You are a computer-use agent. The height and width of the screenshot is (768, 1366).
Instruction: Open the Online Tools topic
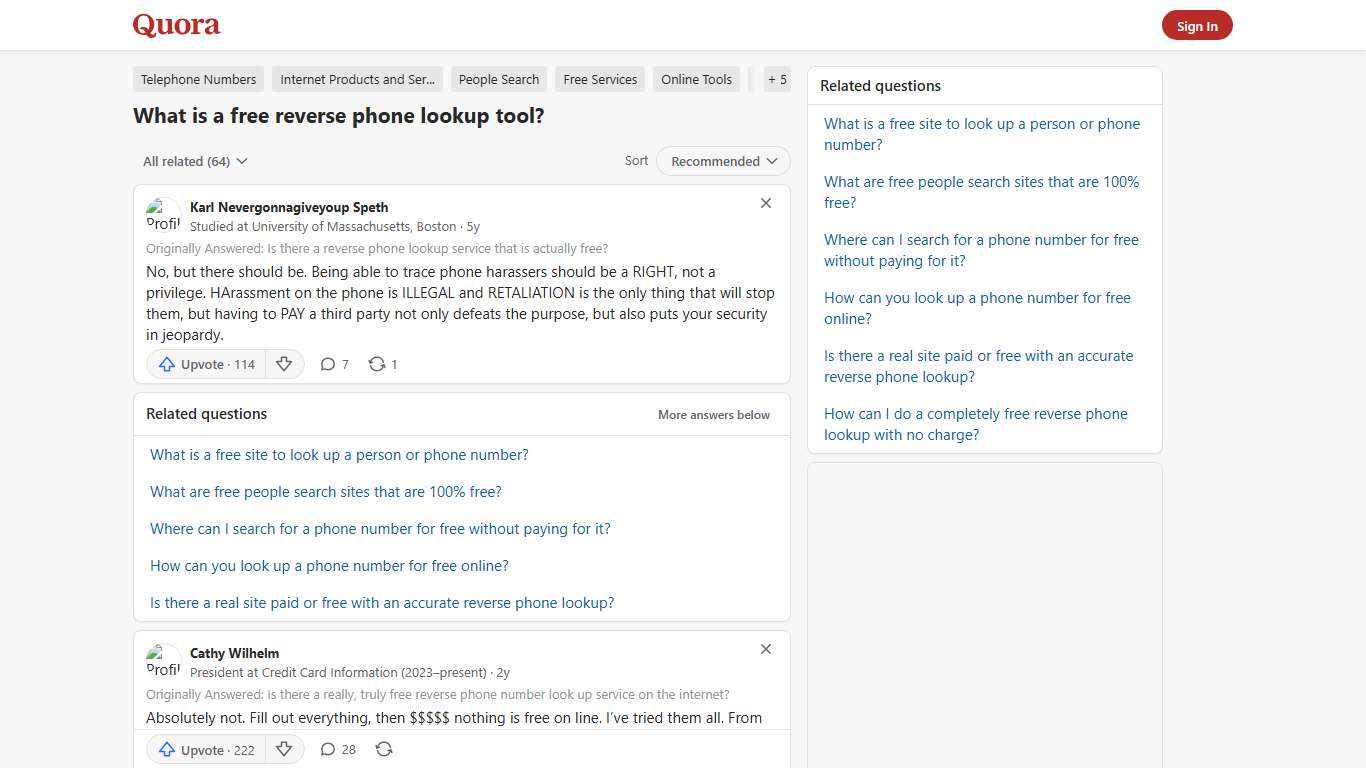click(696, 79)
